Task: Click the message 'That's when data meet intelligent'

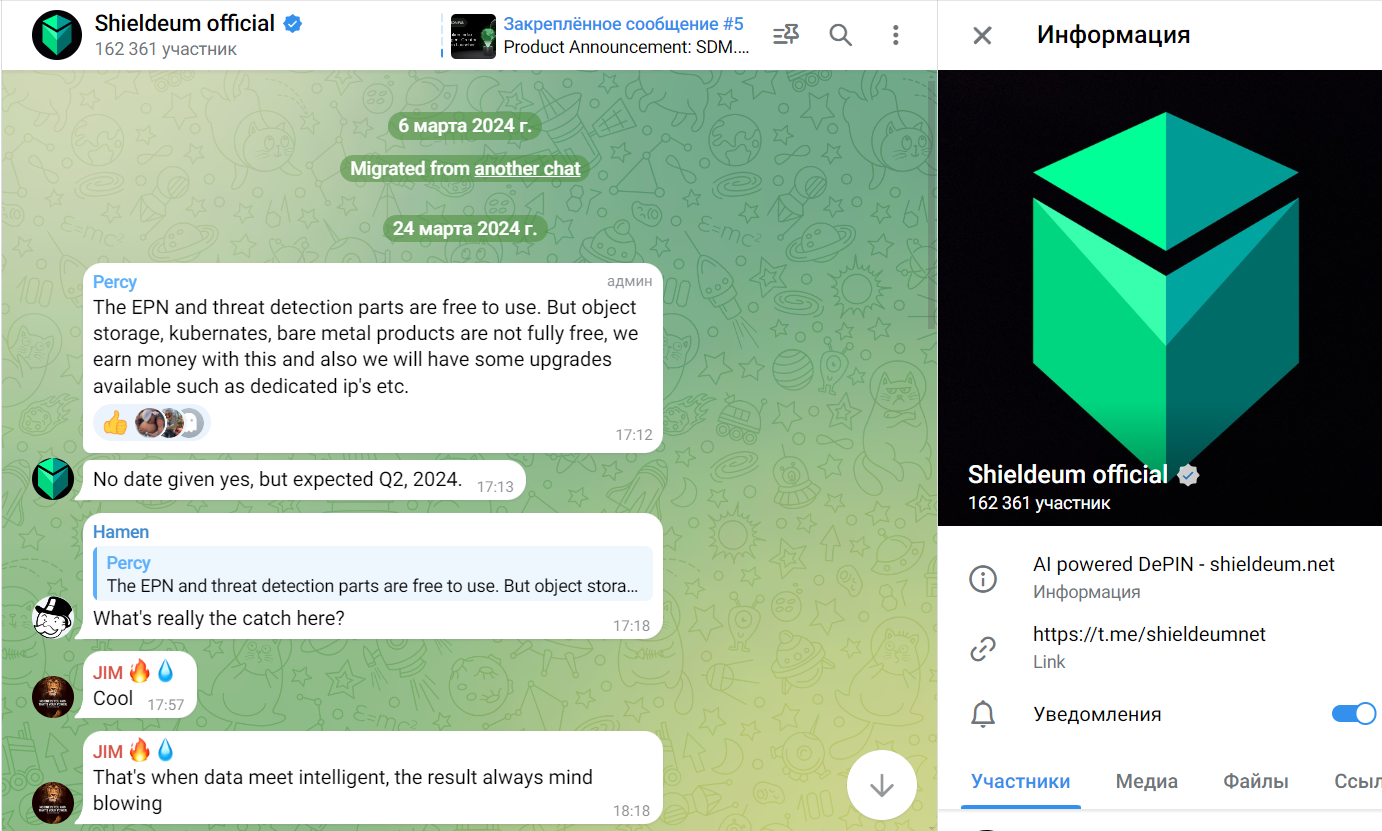Action: tap(343, 790)
